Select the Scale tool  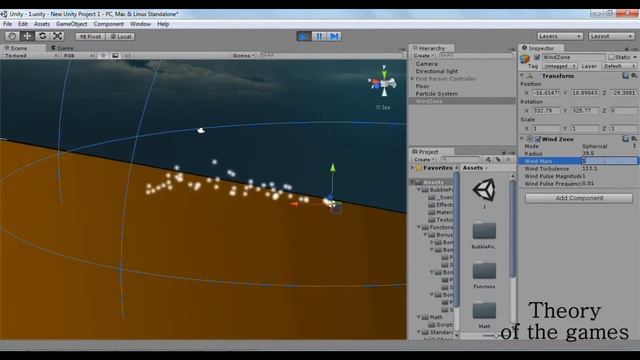pyautogui.click(x=58, y=36)
